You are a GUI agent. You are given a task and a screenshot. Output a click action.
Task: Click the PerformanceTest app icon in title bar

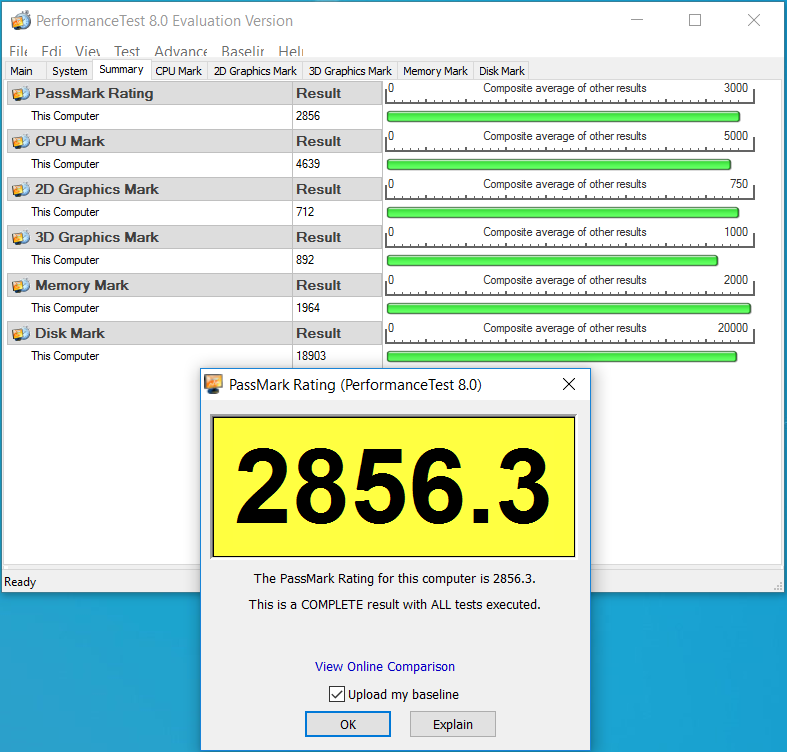(21, 21)
